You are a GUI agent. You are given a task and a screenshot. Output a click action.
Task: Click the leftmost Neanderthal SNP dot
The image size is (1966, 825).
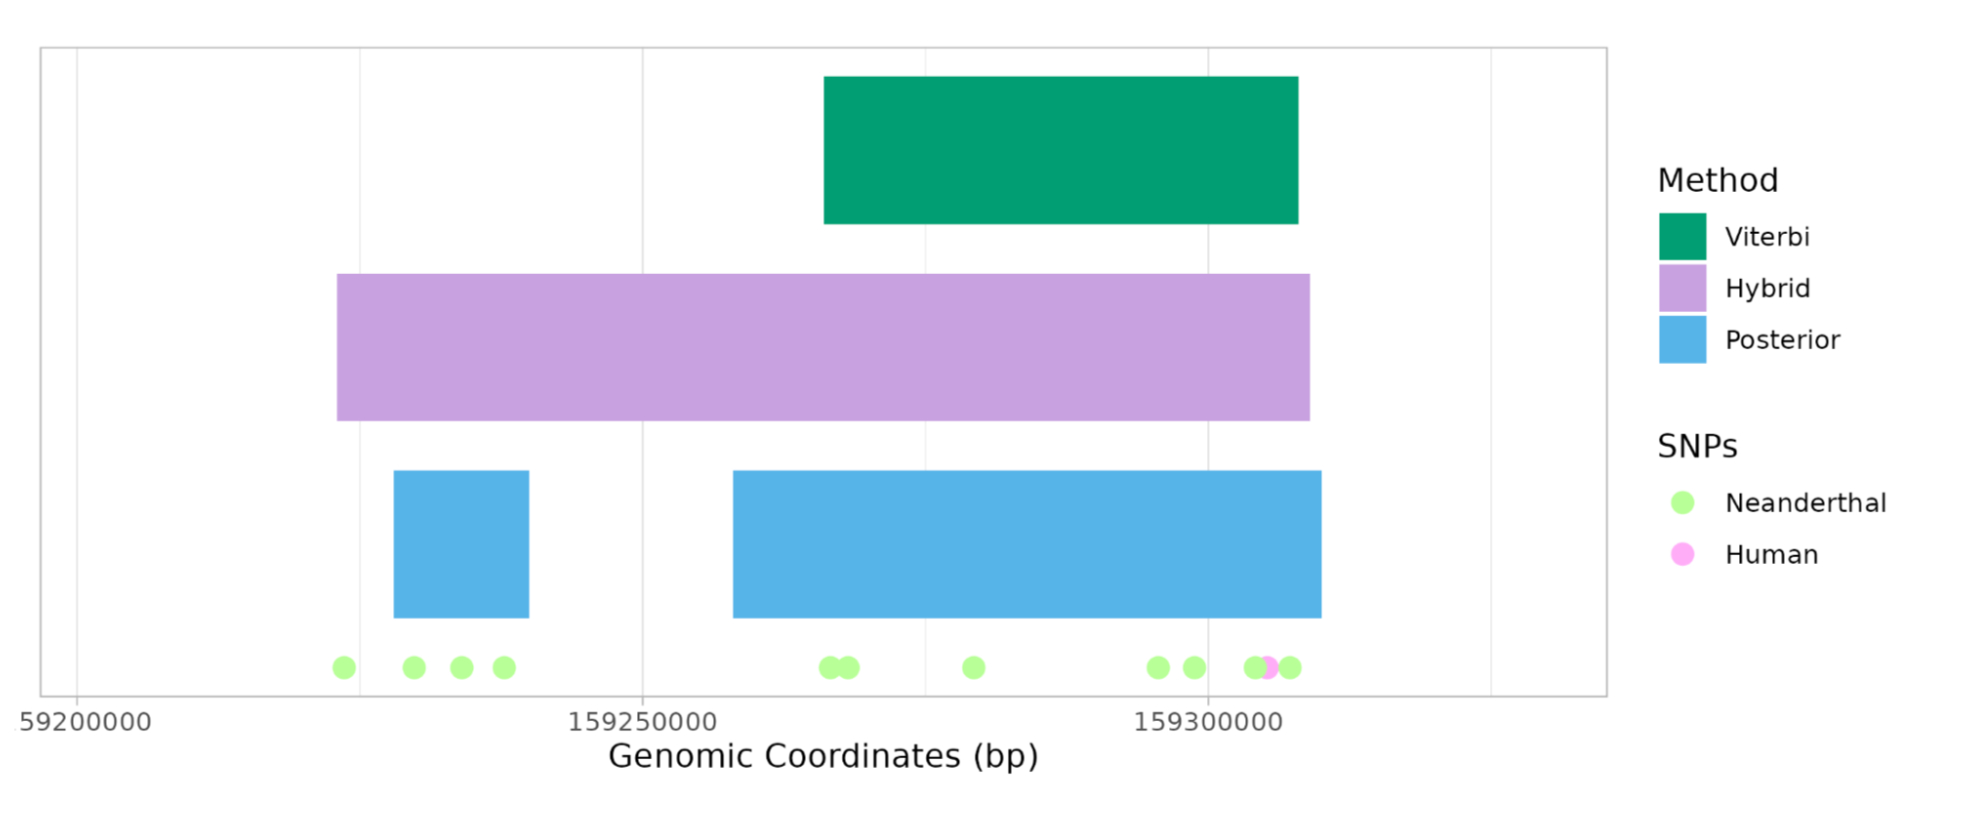coord(344,667)
